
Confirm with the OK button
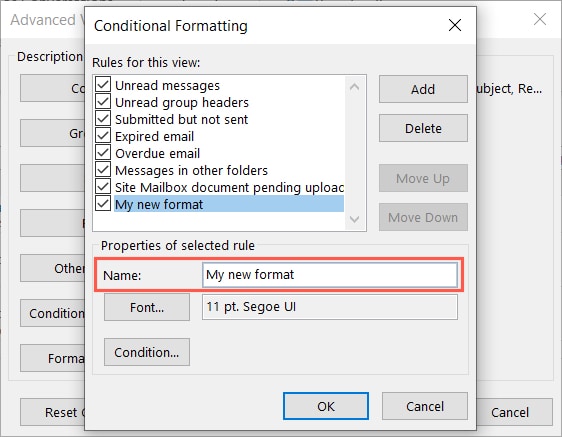326,406
